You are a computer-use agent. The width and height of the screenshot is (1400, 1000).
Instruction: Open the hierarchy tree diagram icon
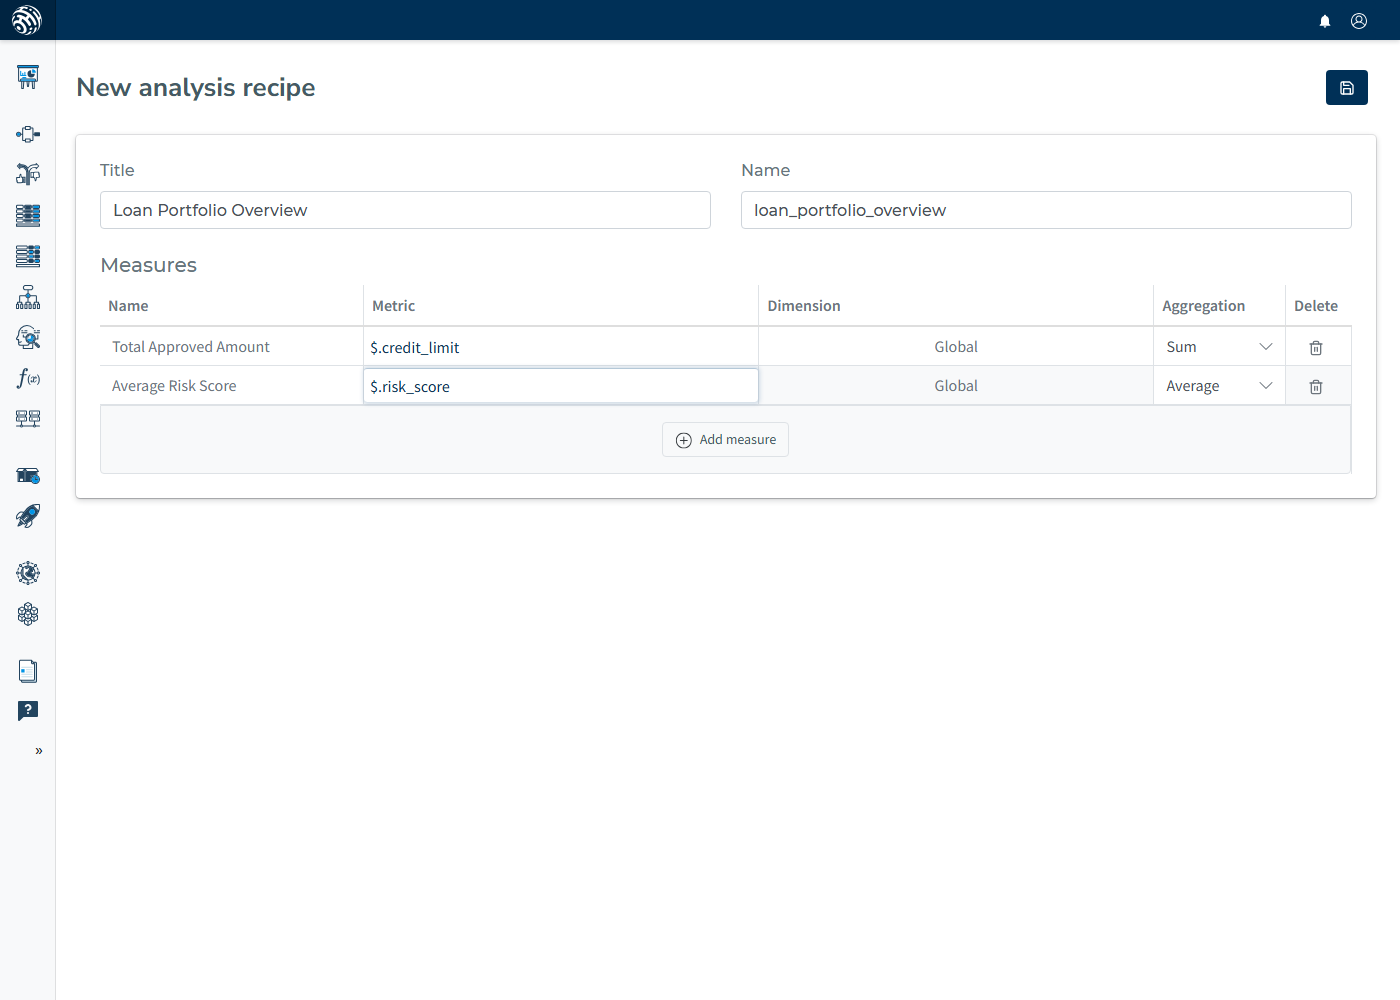click(28, 297)
